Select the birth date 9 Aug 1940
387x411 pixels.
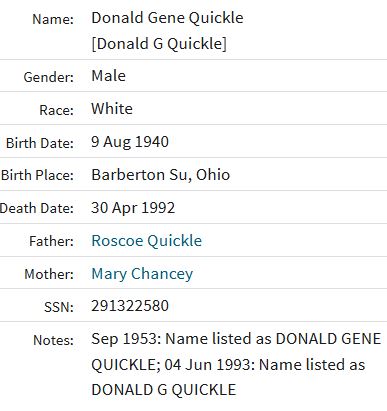click(x=130, y=142)
